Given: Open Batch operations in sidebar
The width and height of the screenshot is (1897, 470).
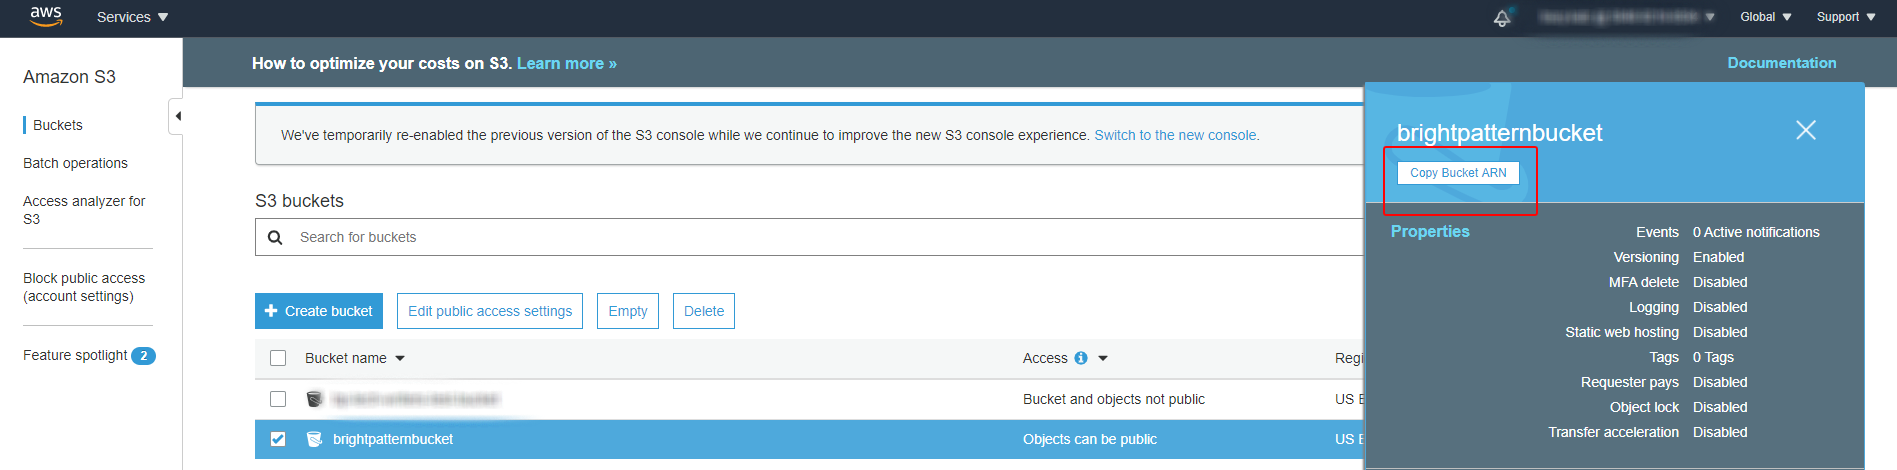Looking at the screenshot, I should (x=75, y=163).
